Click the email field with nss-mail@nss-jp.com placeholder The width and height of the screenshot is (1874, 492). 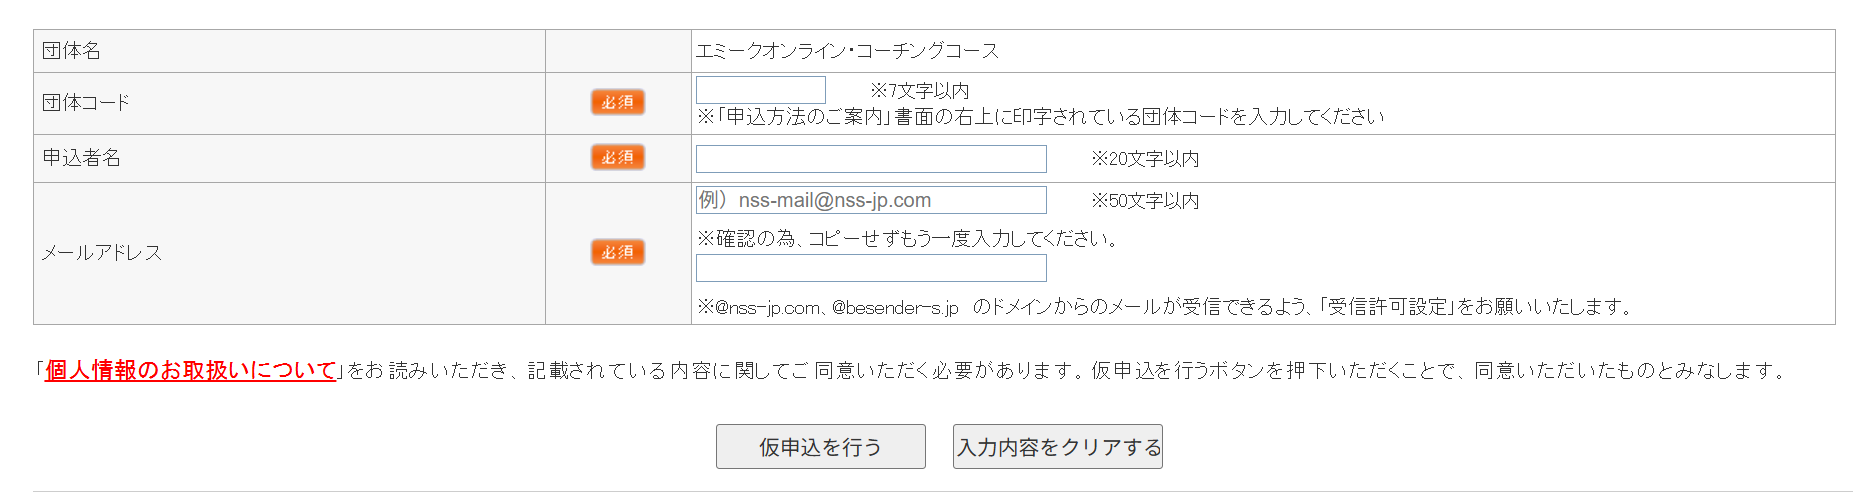[x=870, y=200]
